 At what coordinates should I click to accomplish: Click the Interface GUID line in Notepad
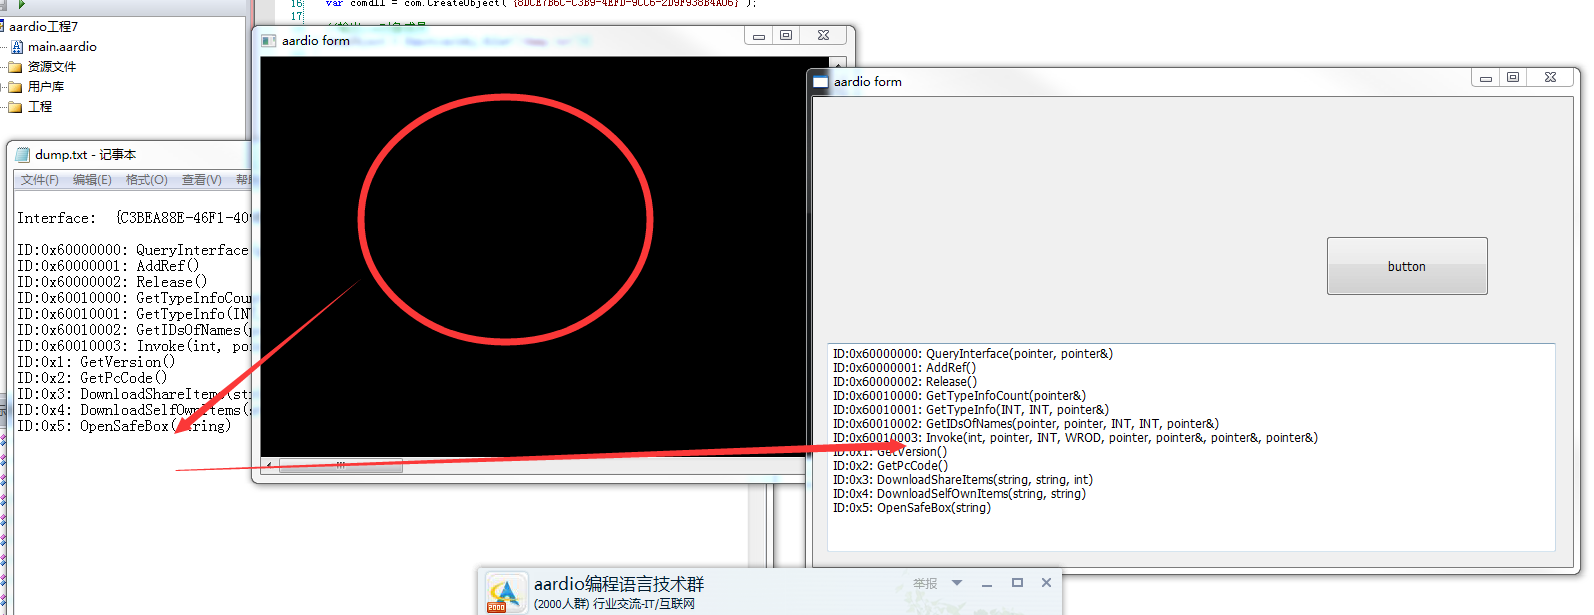point(134,218)
